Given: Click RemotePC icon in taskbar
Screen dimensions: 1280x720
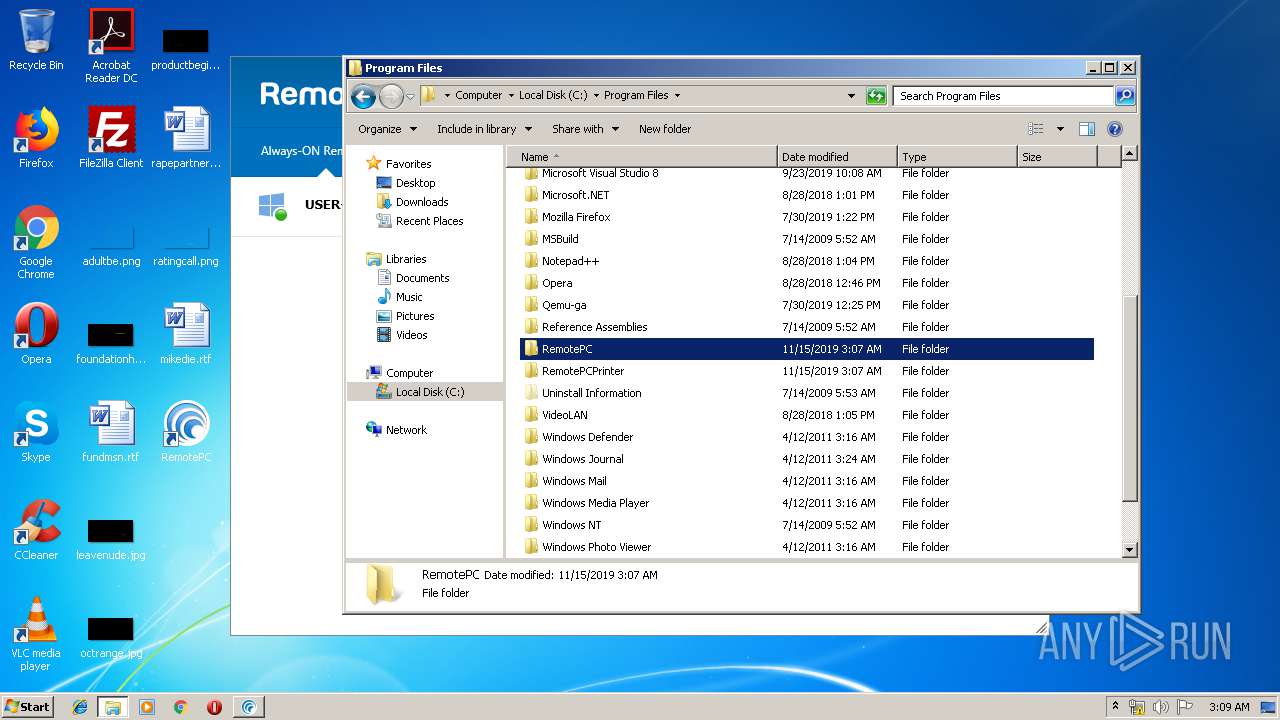Looking at the screenshot, I should pos(248,707).
